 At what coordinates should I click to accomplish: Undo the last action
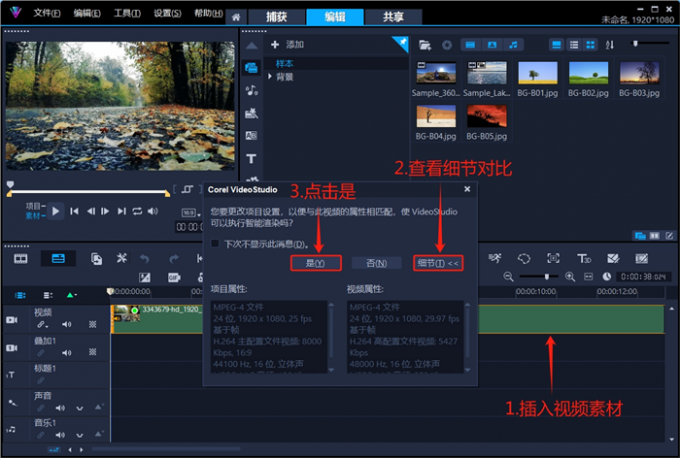(144, 259)
